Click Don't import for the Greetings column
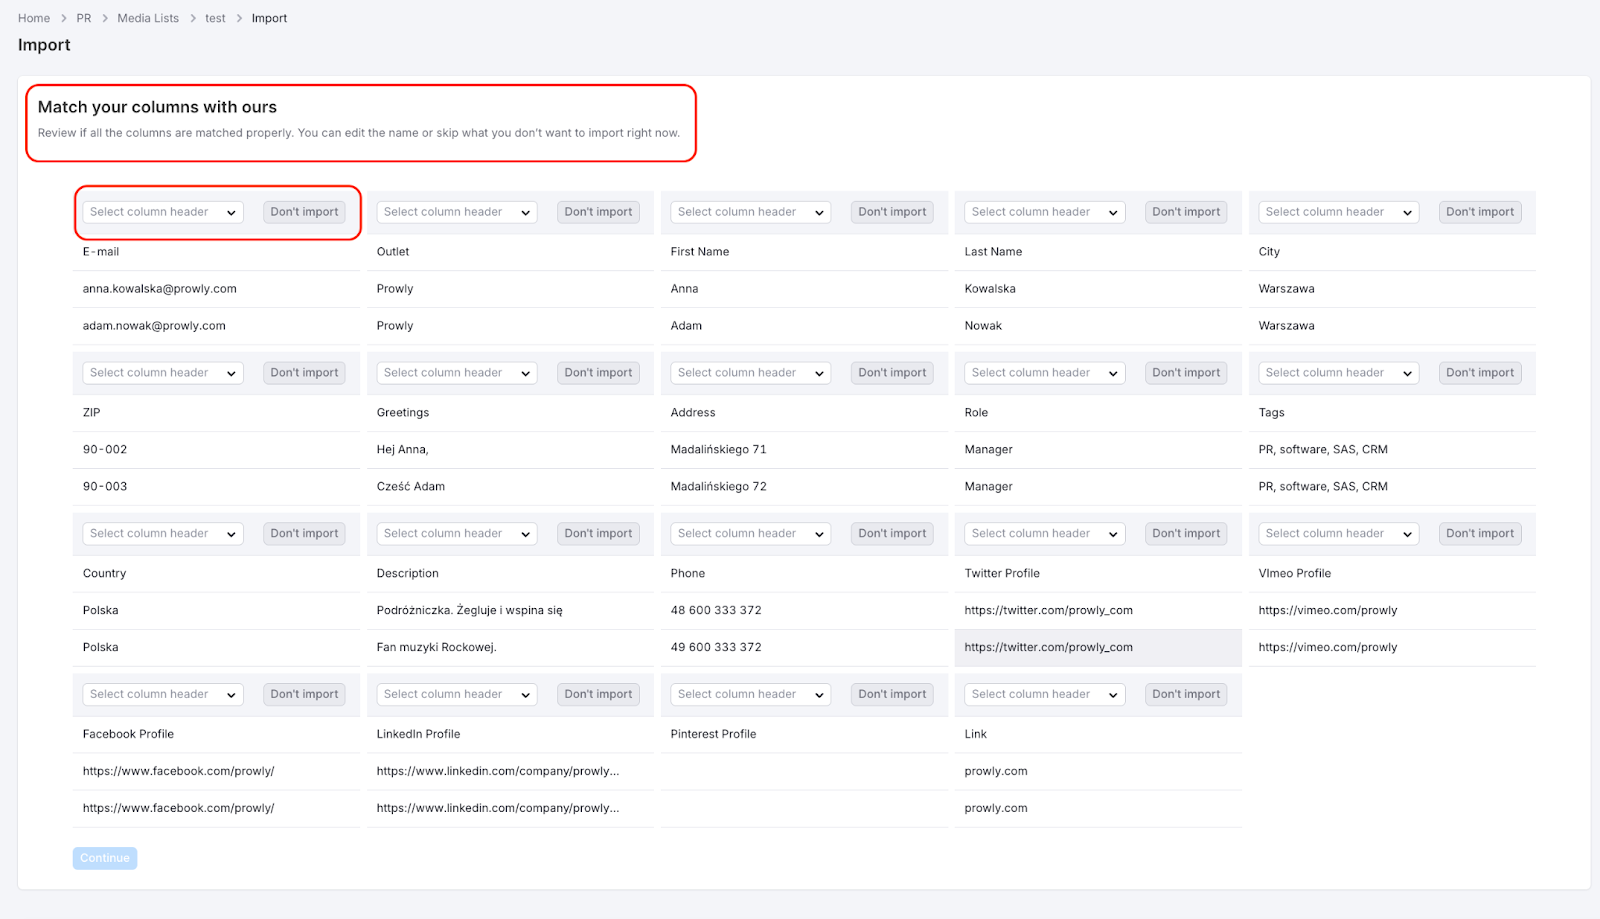The height and width of the screenshot is (919, 1600). [x=597, y=372]
